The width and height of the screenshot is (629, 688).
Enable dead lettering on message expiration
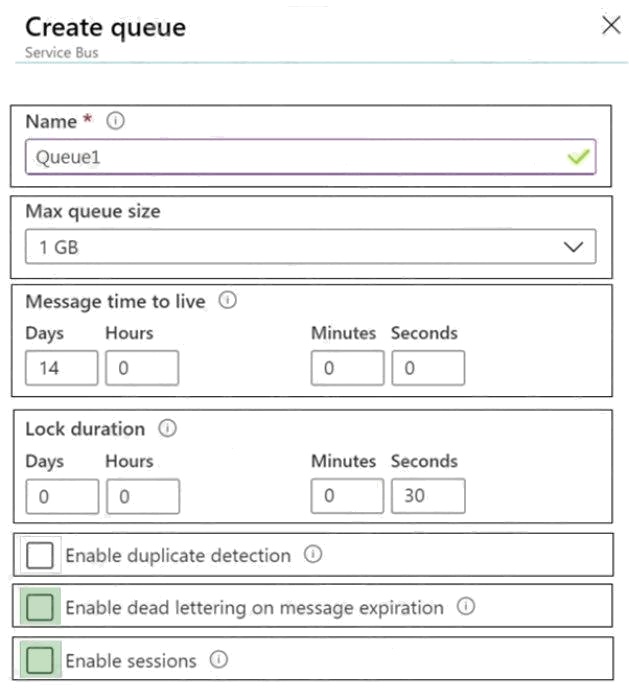(x=40, y=607)
